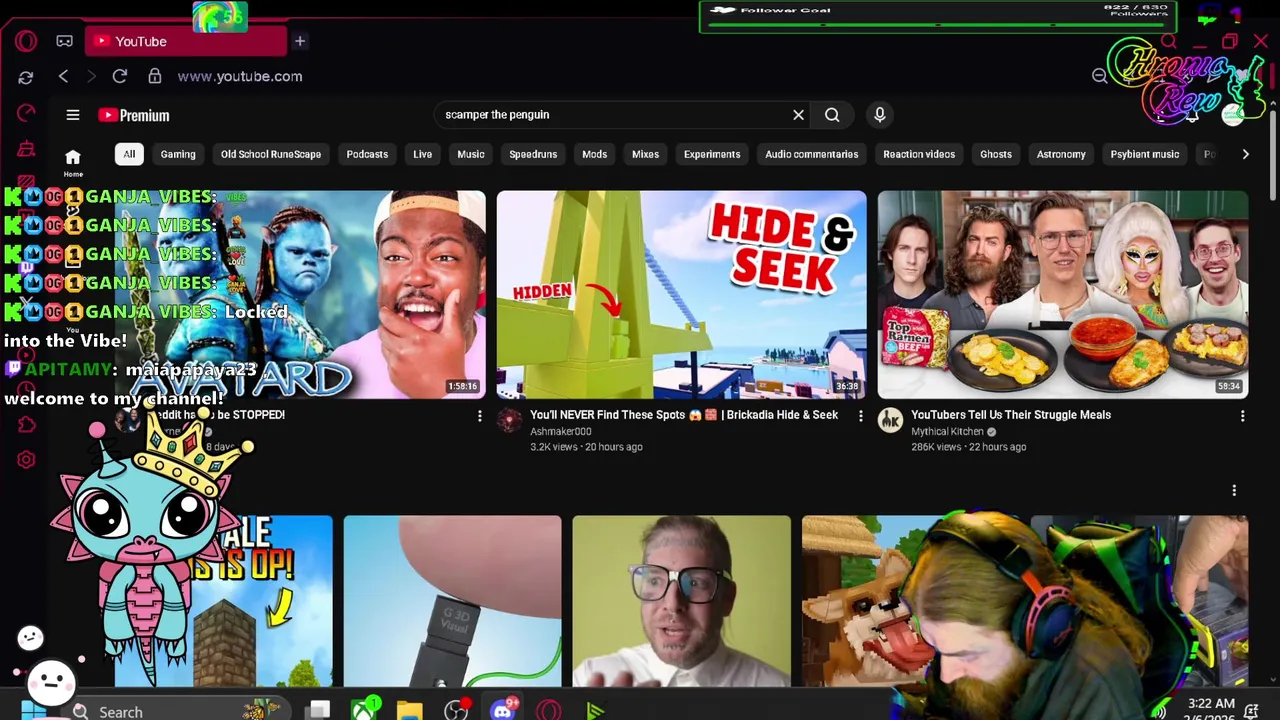Open the Mythical Kitchen channel avatar
The width and height of the screenshot is (1280, 720).
point(890,421)
